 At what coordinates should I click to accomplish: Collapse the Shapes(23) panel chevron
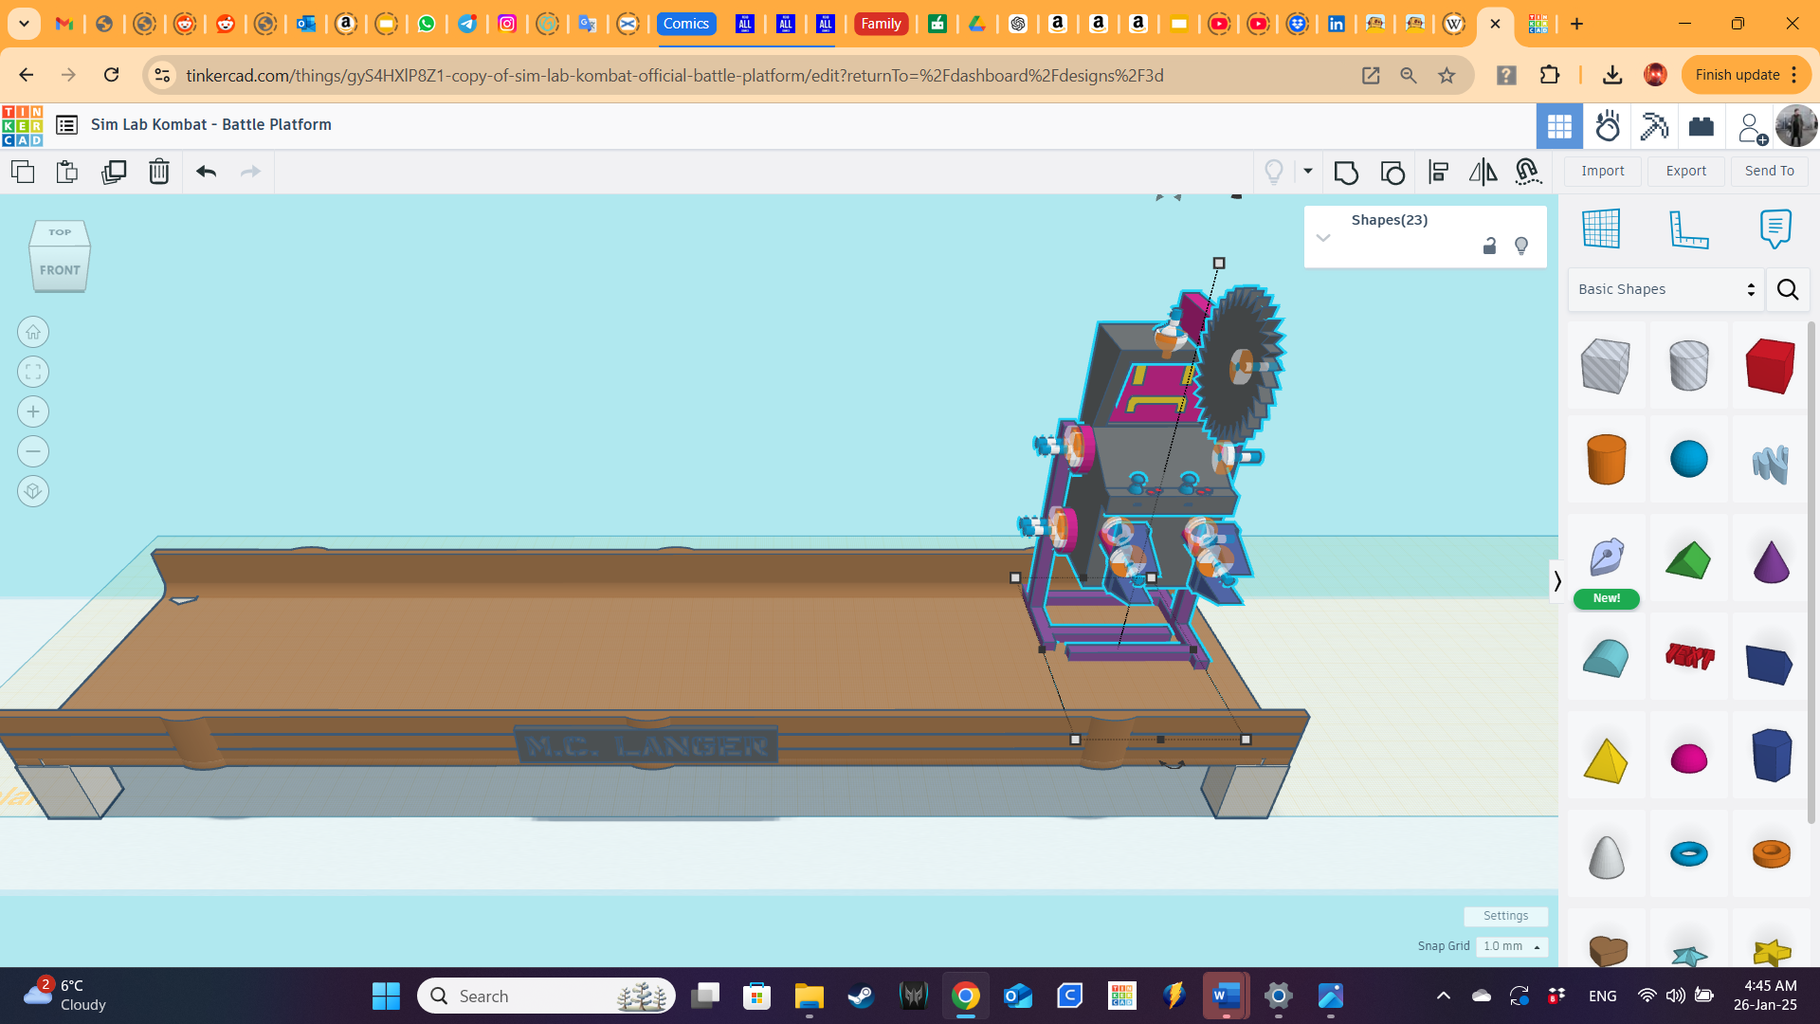1323,238
